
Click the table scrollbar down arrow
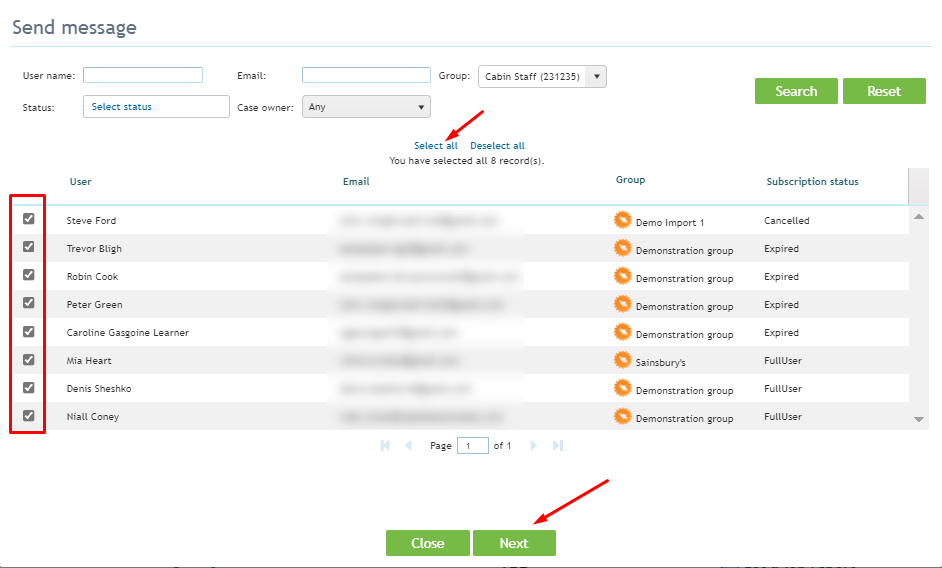[919, 420]
